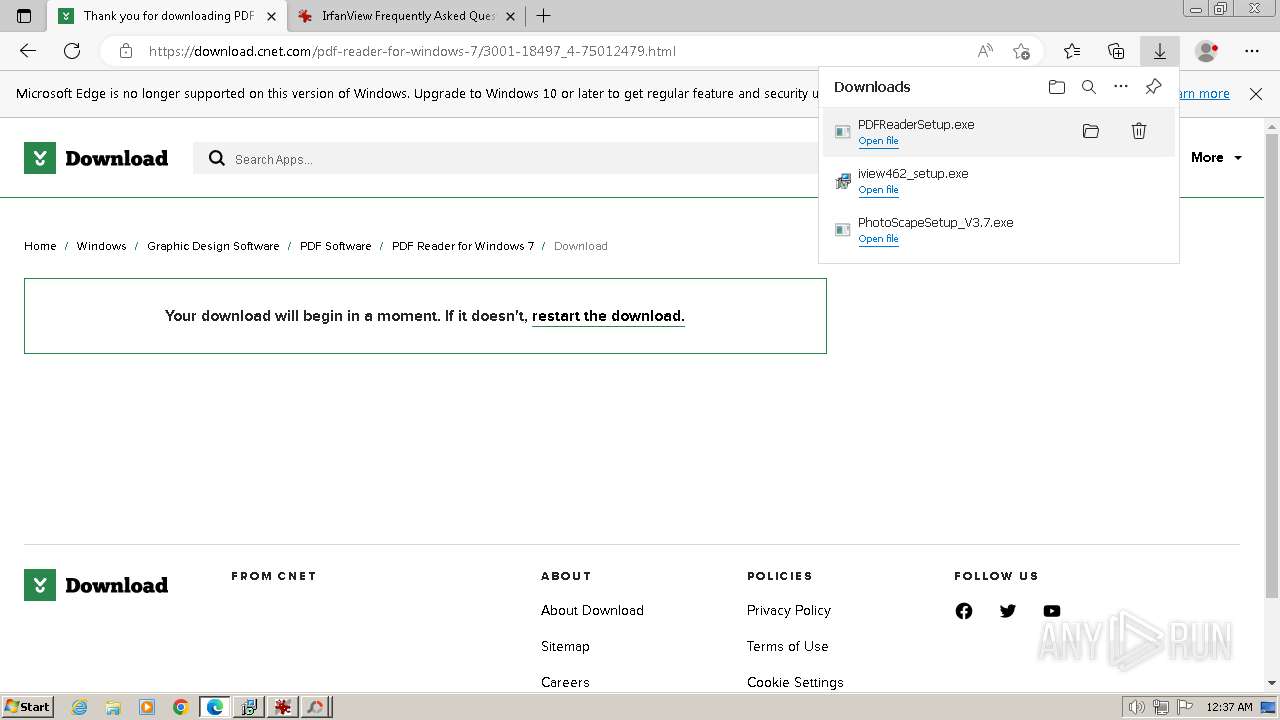Open Graphic Design Software breadcrumb
Image resolution: width=1280 pixels, height=720 pixels.
click(x=213, y=246)
